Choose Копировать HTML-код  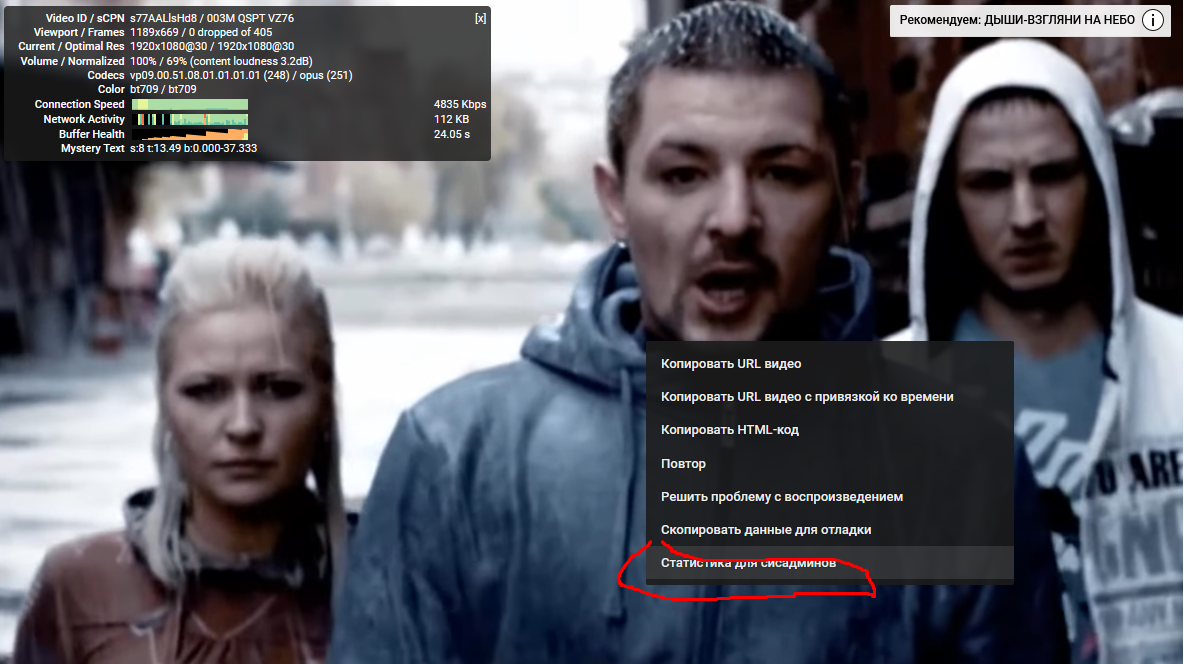tap(829, 430)
